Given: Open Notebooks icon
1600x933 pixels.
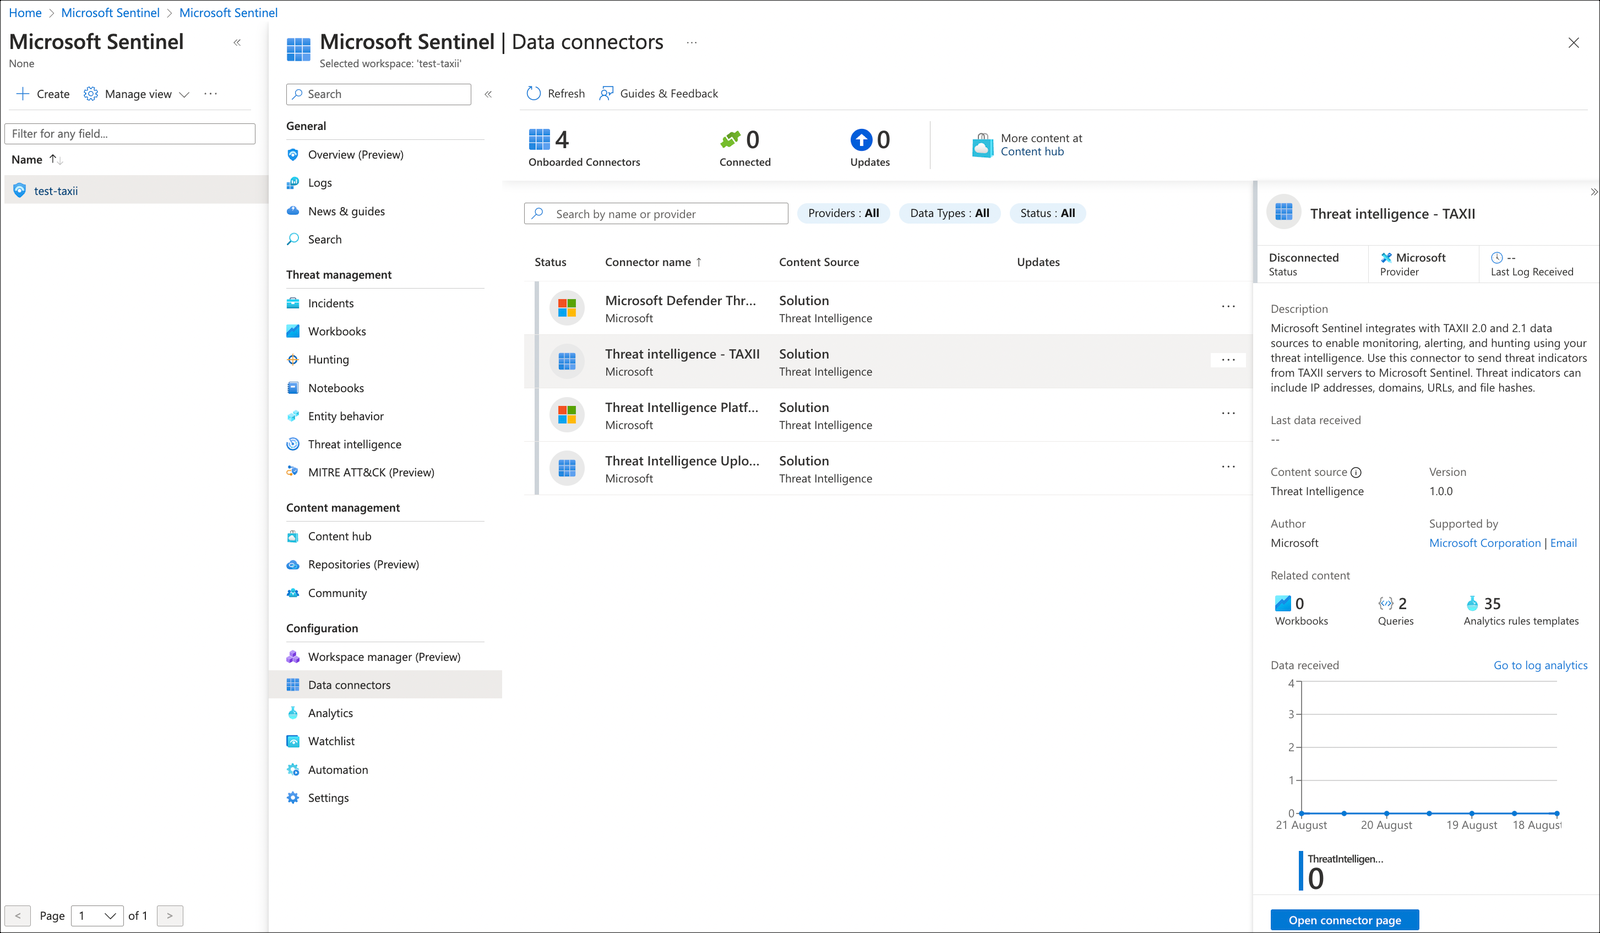Looking at the screenshot, I should [x=293, y=388].
